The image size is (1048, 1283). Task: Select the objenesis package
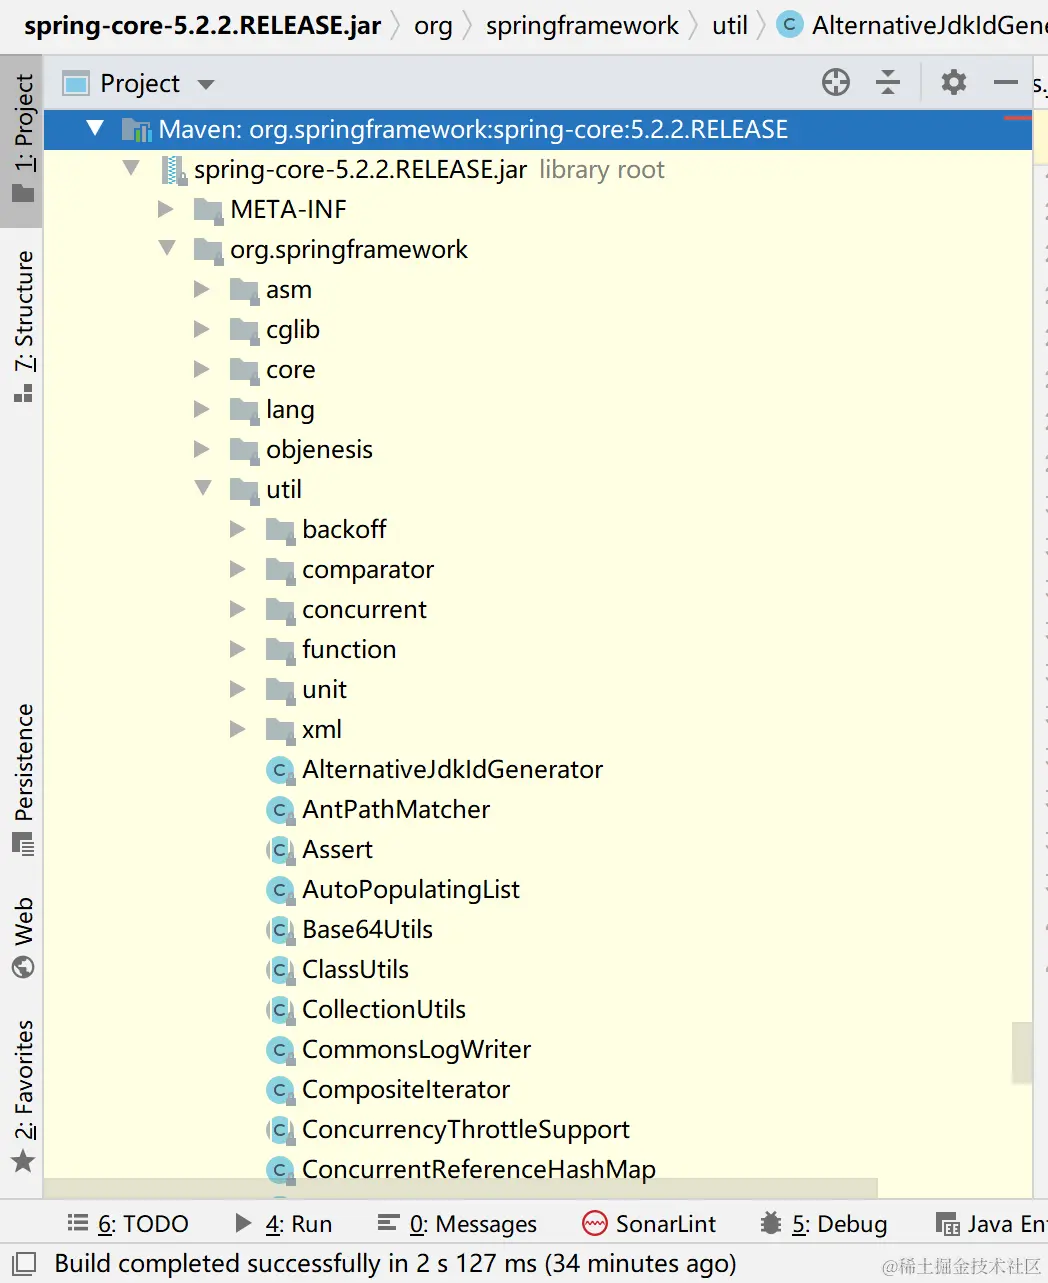click(319, 450)
